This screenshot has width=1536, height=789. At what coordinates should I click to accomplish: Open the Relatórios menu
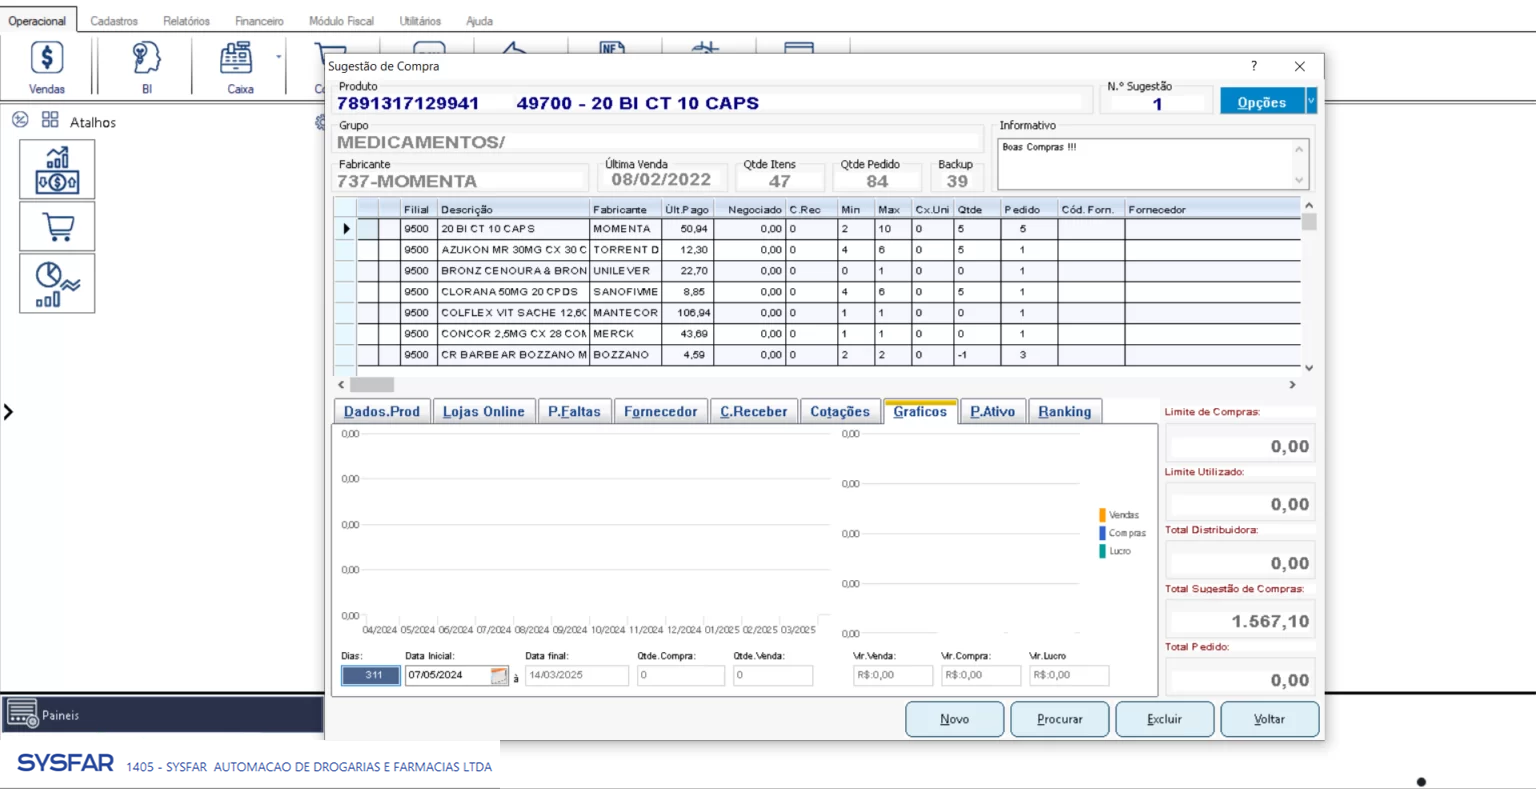point(186,21)
